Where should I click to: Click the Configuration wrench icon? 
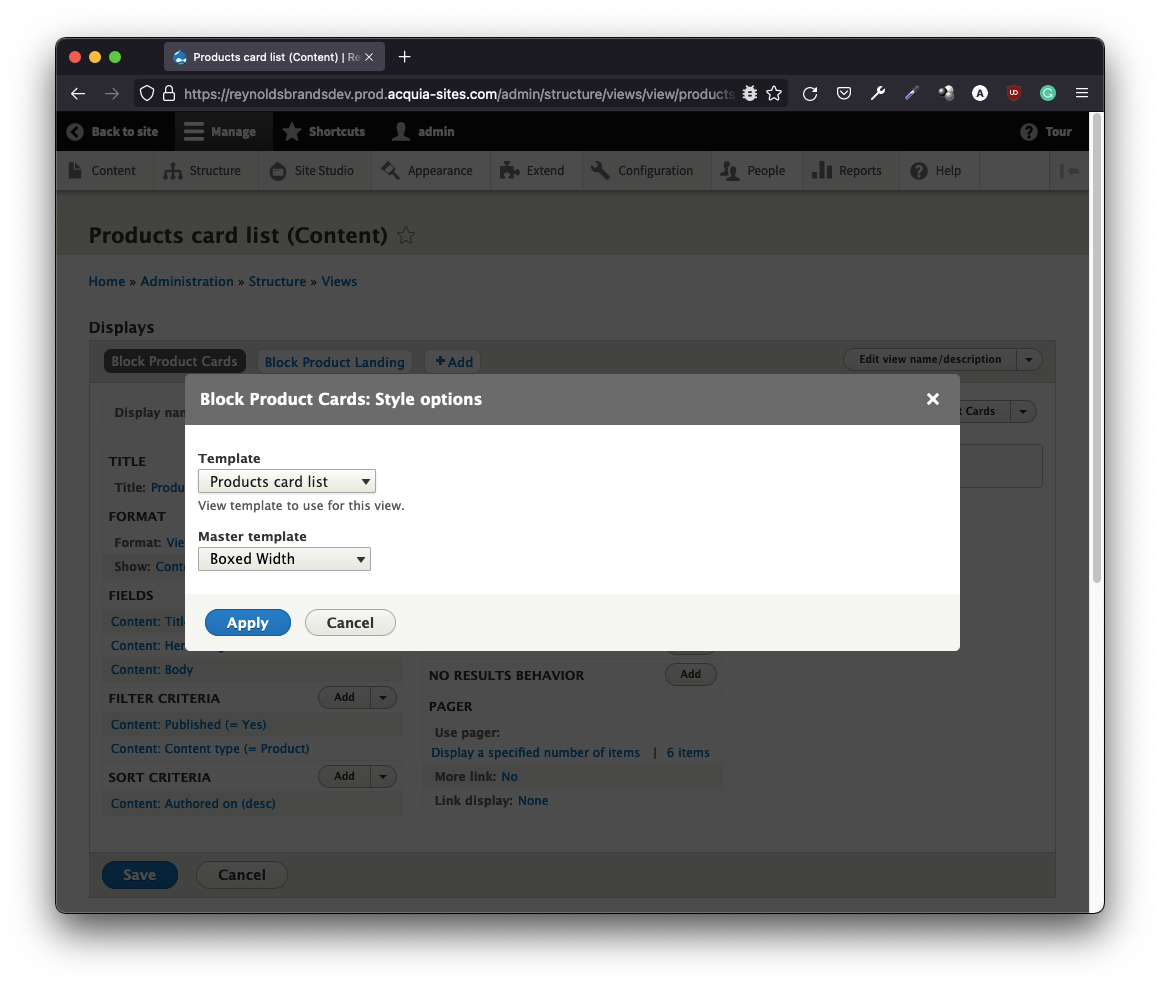pos(600,170)
